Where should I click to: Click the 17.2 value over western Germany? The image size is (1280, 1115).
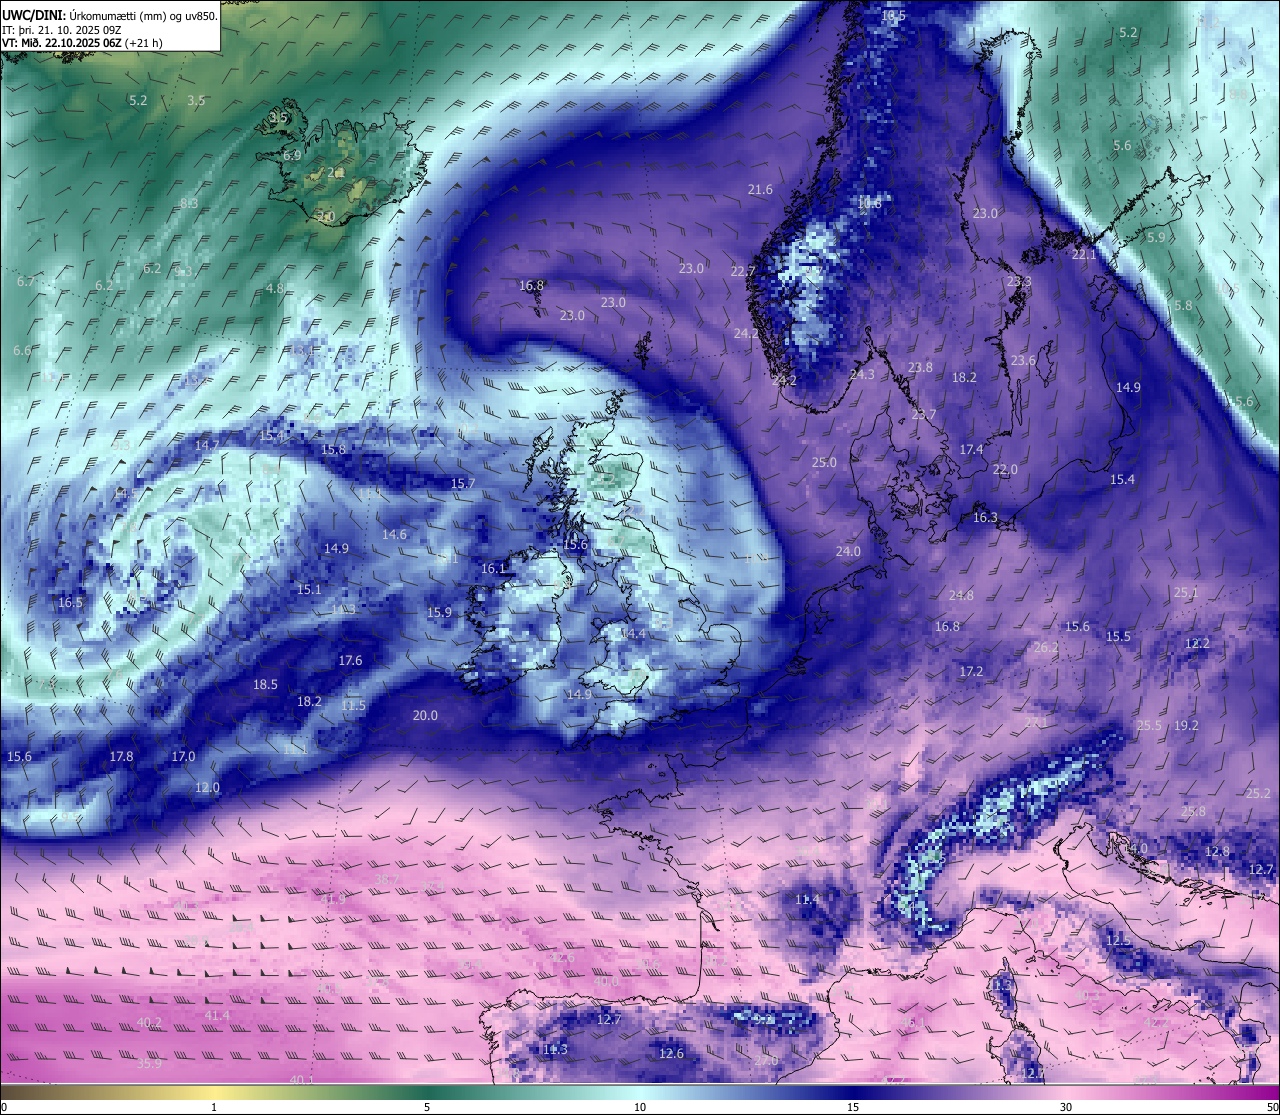[971, 672]
